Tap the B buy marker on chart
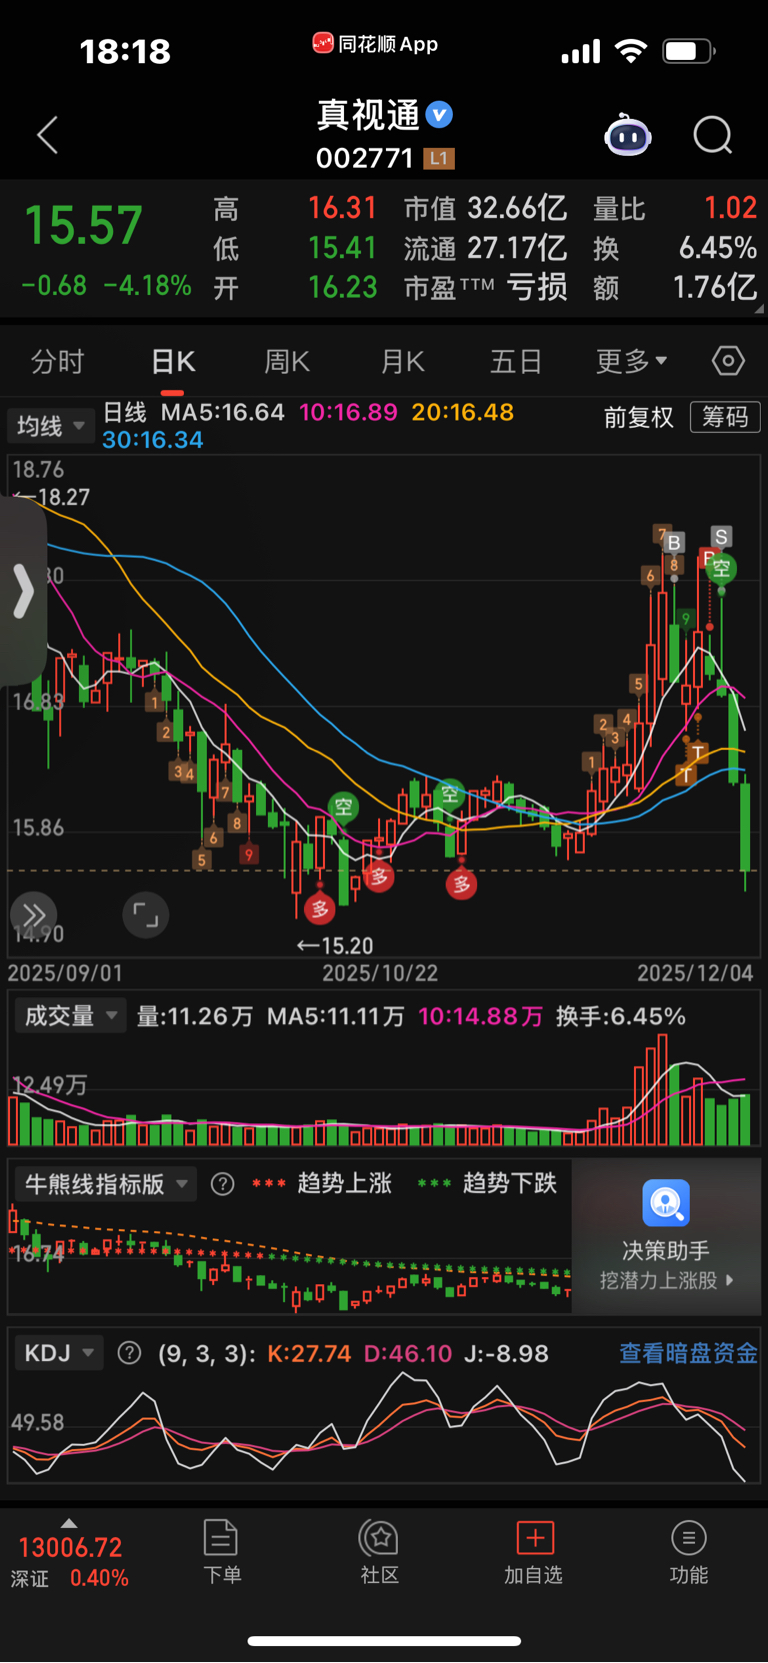The width and height of the screenshot is (768, 1663). click(674, 543)
